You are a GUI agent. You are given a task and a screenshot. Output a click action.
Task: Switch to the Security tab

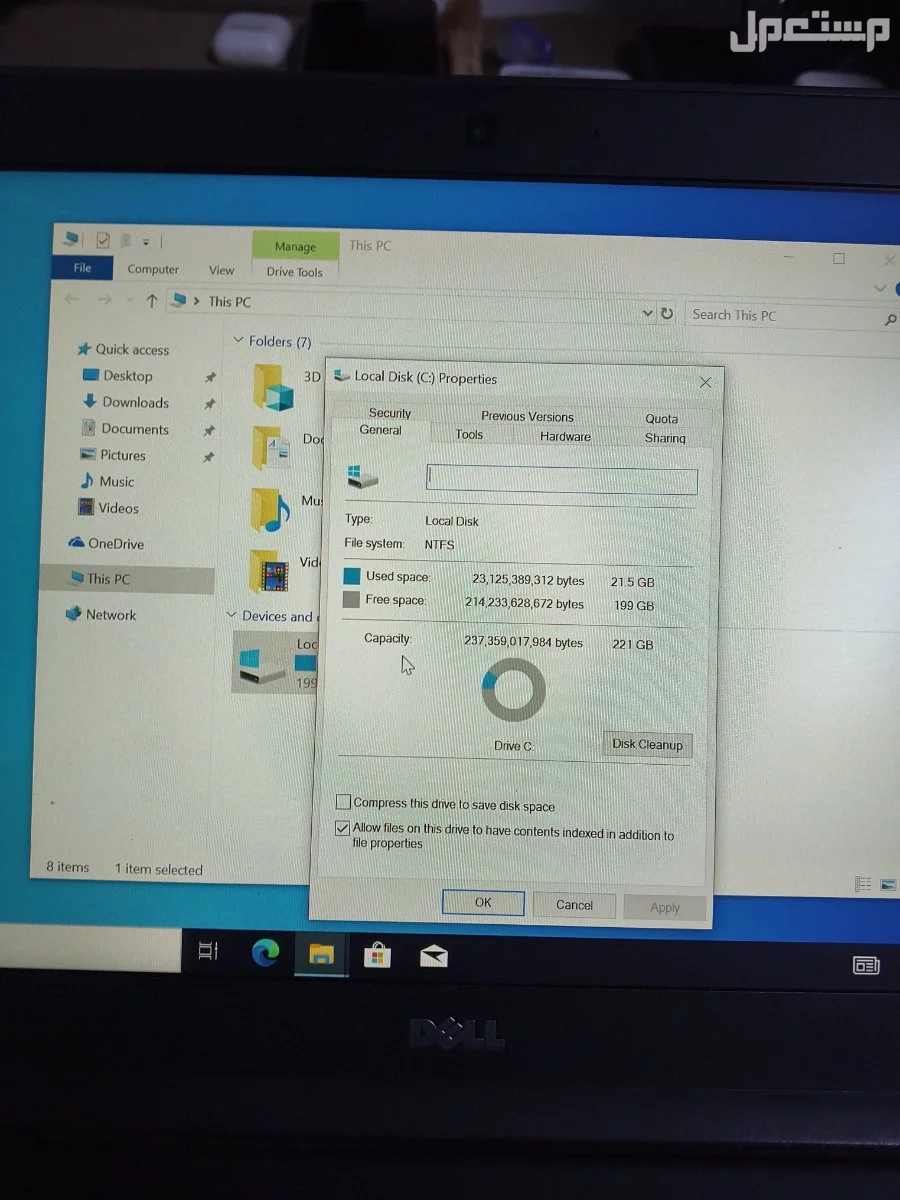tap(390, 413)
